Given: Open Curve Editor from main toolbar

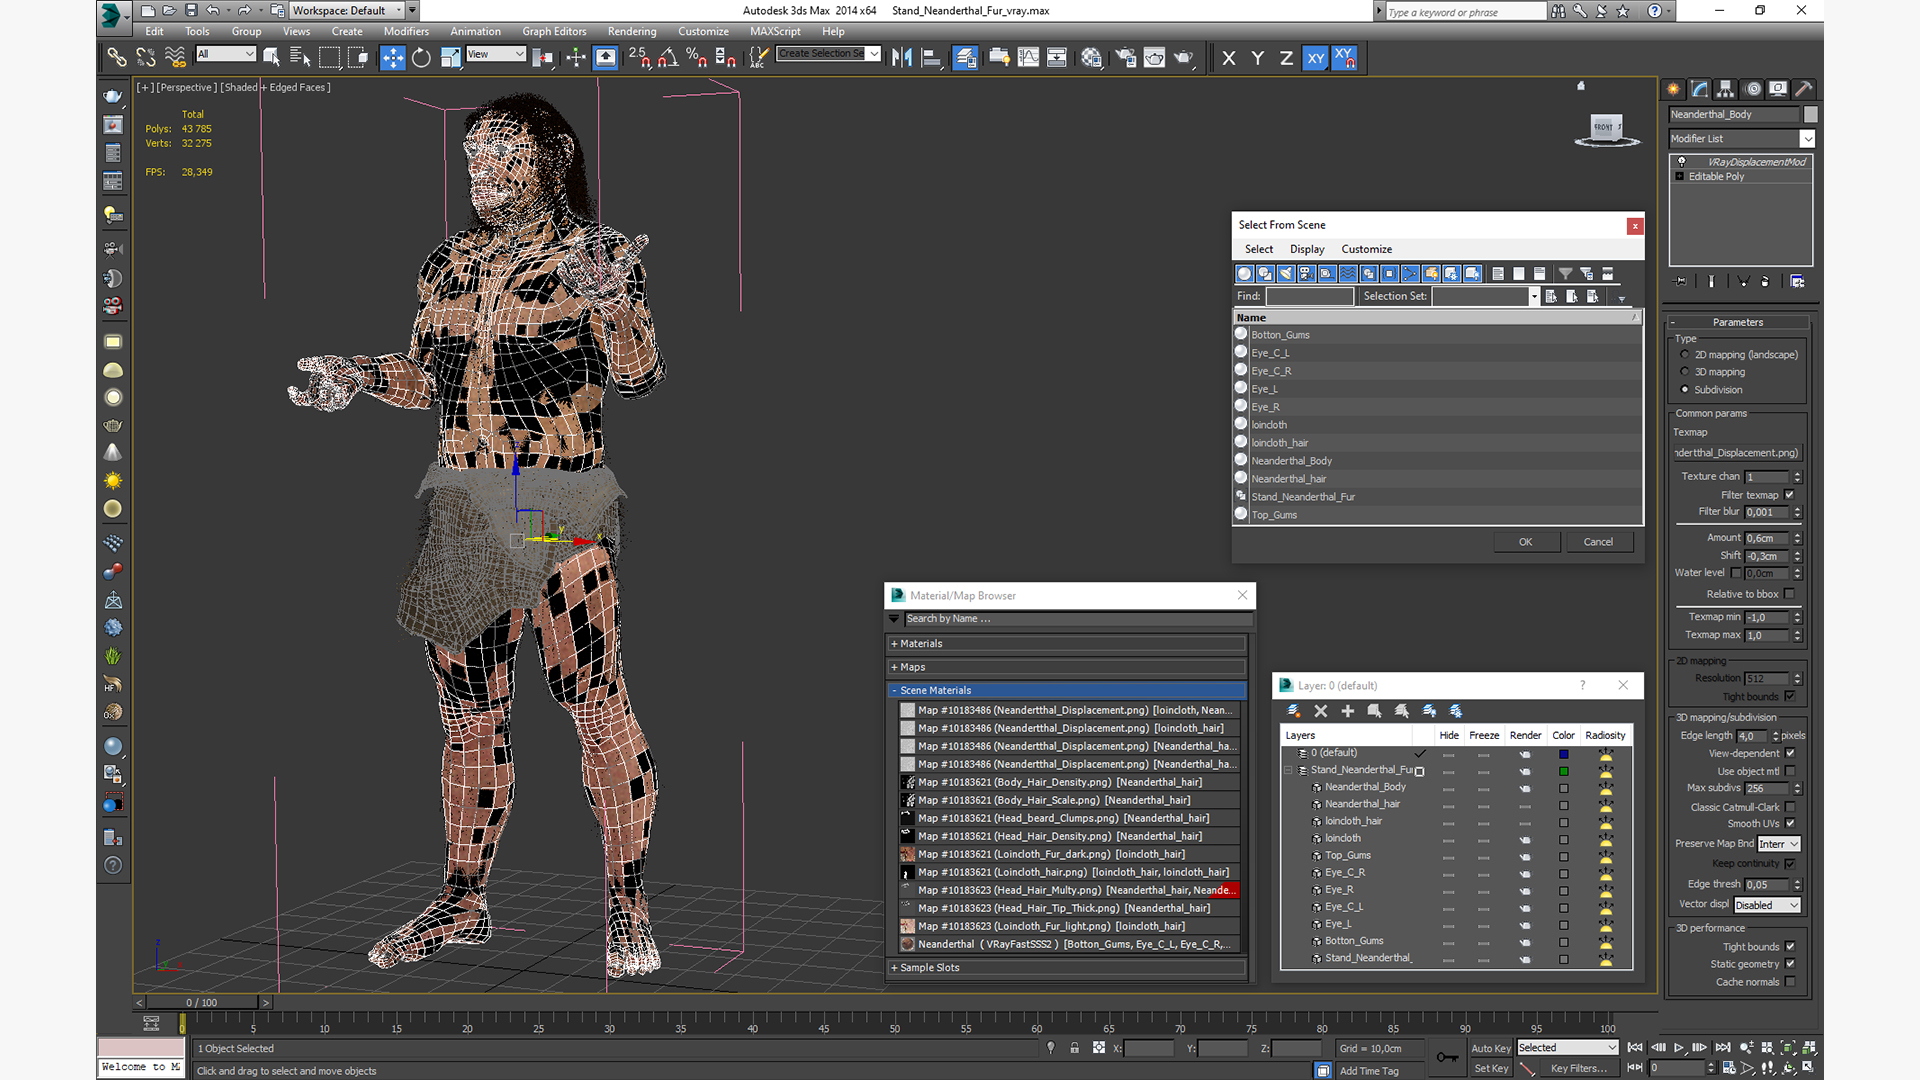Looking at the screenshot, I should pyautogui.click(x=1028, y=58).
